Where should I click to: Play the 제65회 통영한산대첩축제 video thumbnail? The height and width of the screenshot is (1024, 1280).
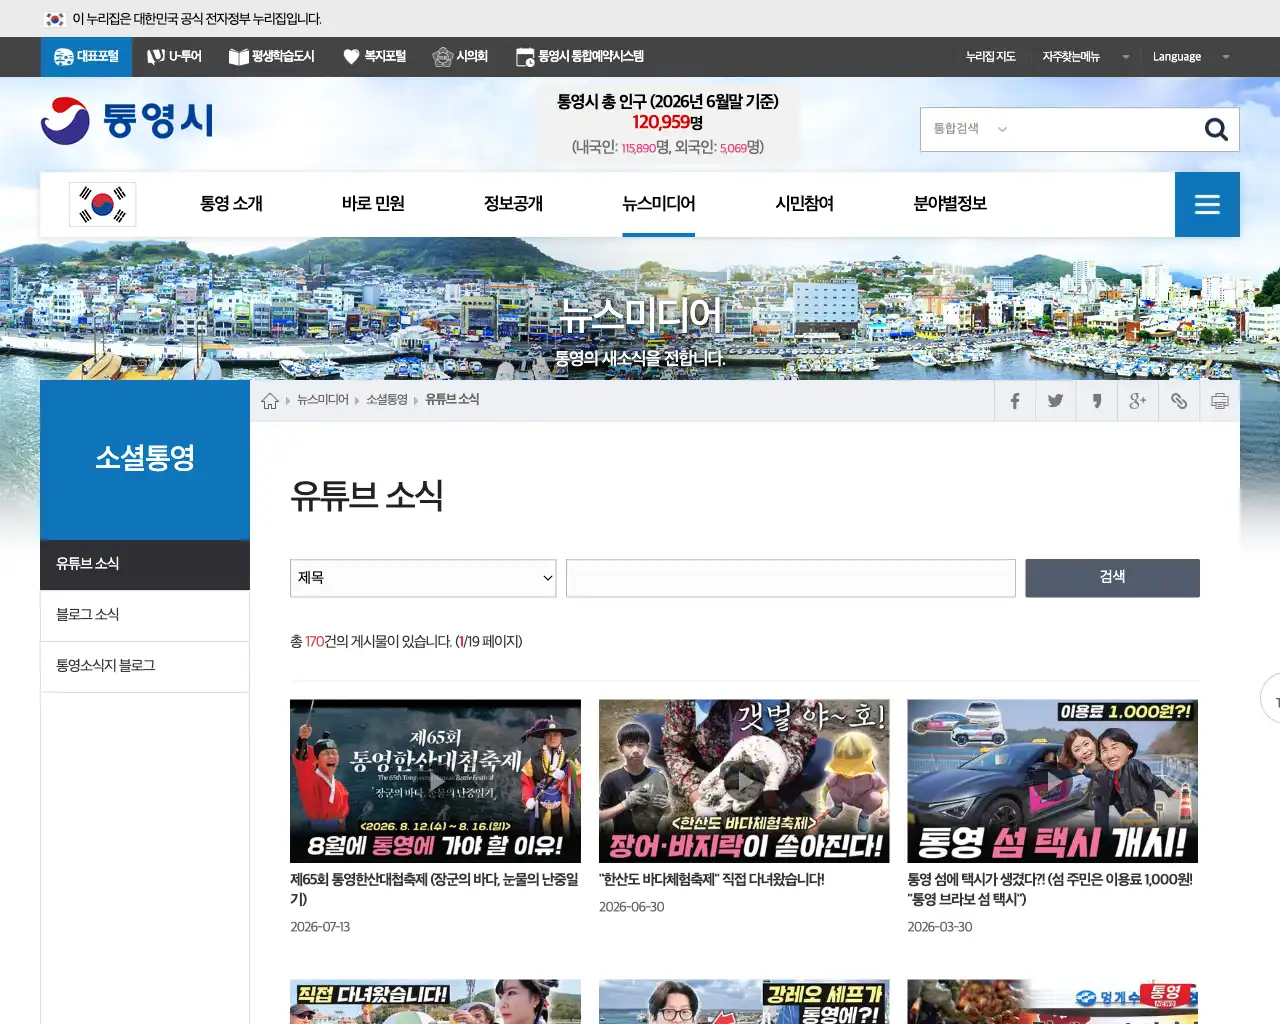point(435,781)
